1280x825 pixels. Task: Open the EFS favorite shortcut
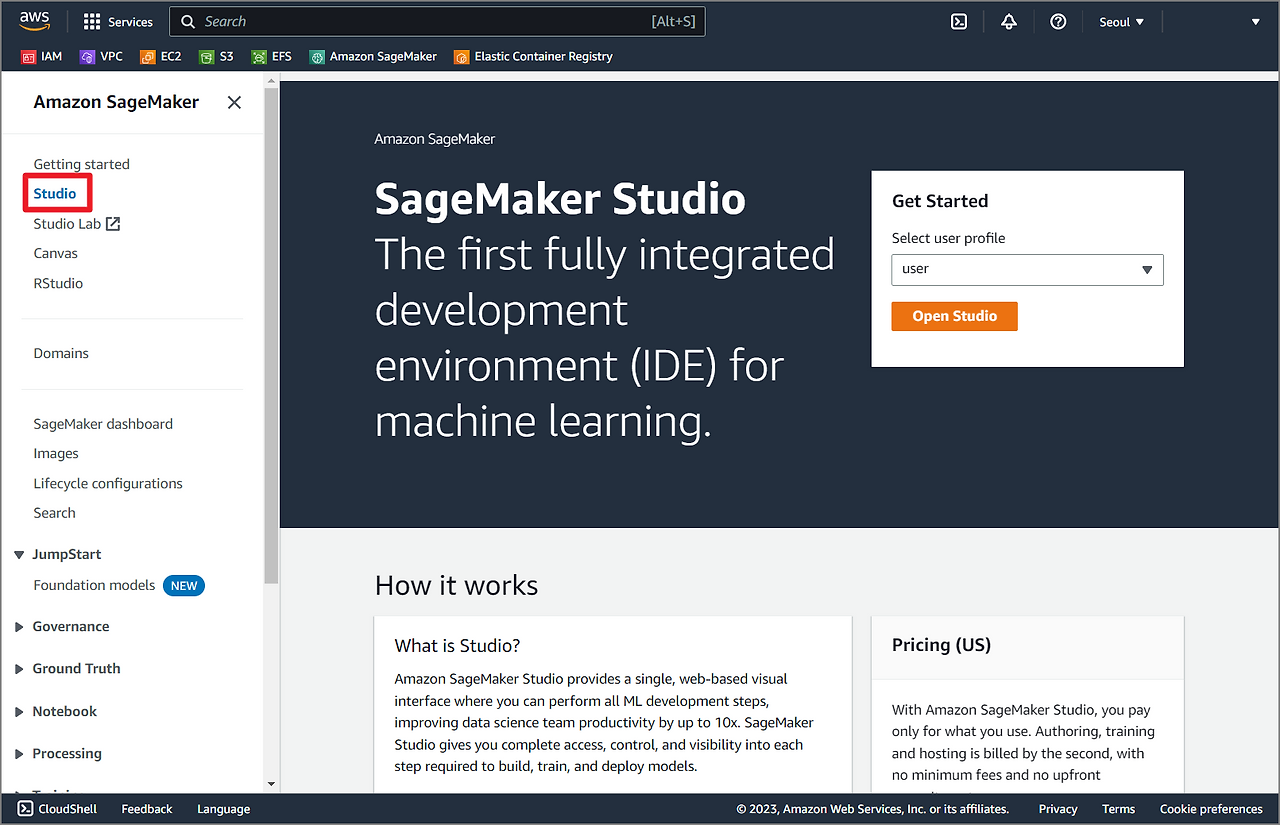[x=270, y=56]
